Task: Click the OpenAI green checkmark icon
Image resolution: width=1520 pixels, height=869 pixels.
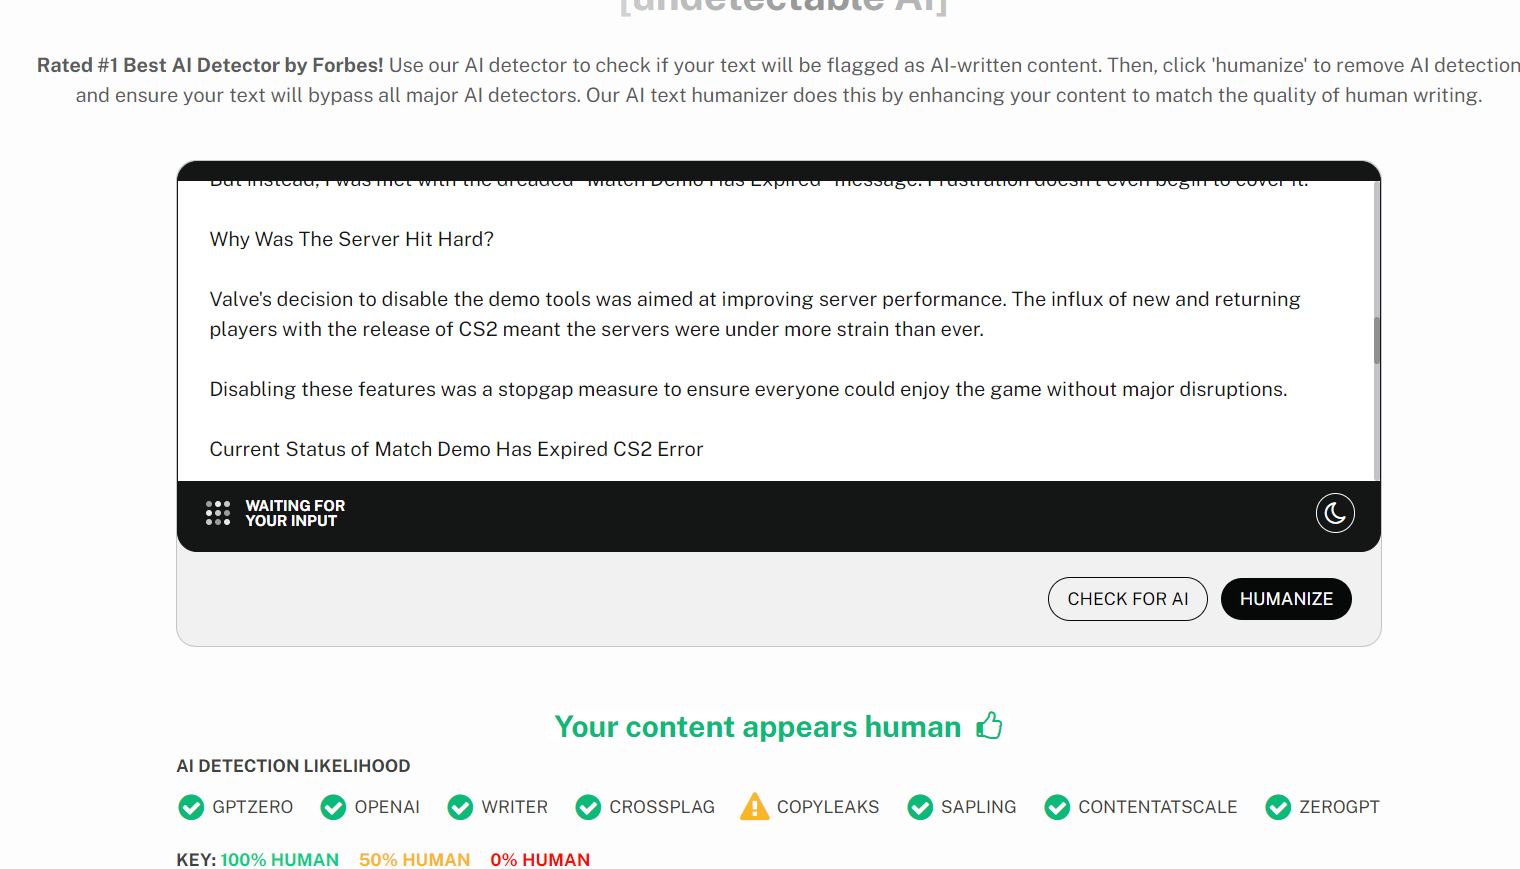Action: tap(333, 807)
